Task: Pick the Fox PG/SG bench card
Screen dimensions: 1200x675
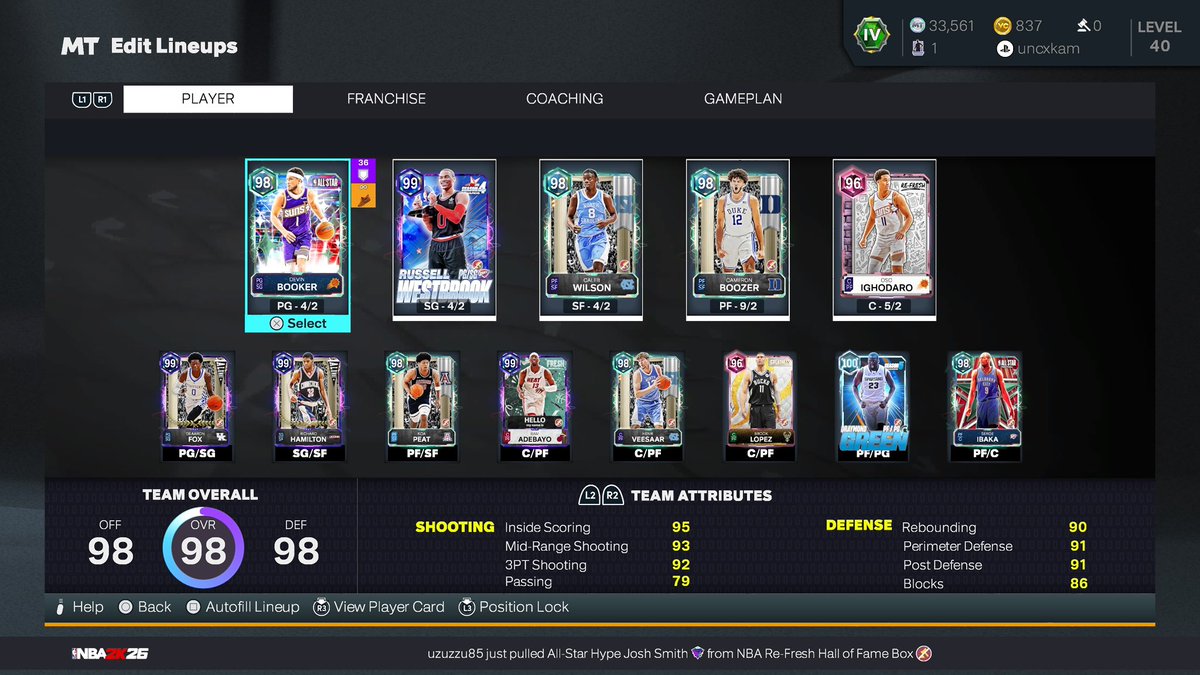Action: pyautogui.click(x=197, y=406)
